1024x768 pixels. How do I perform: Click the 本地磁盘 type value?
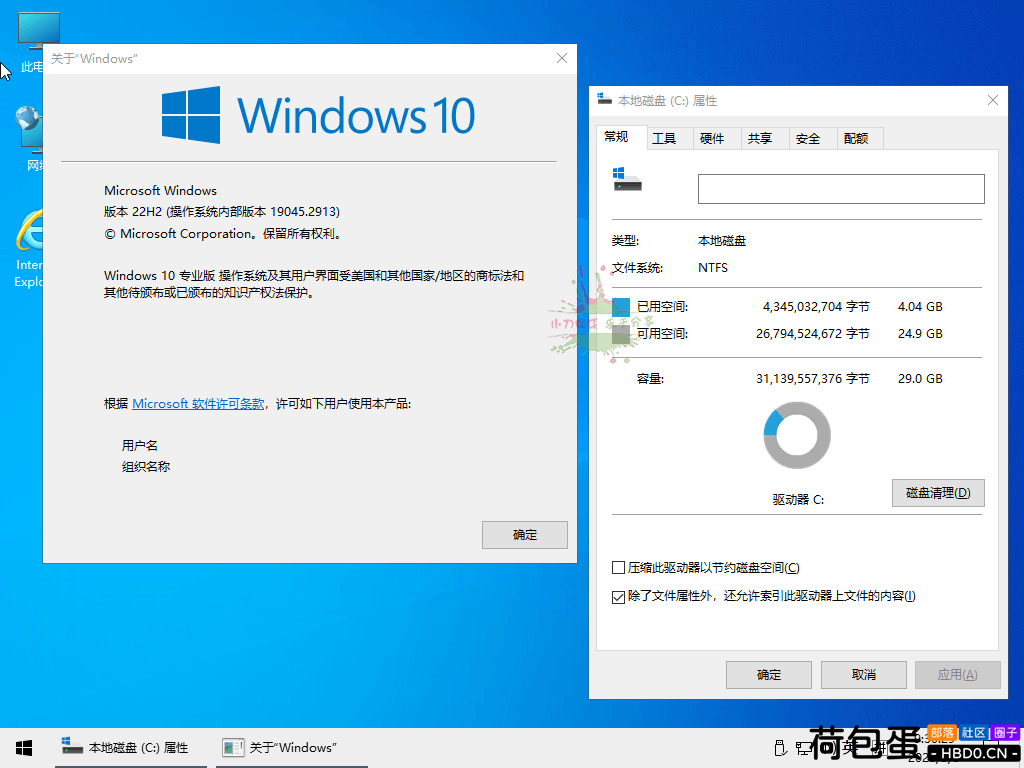(722, 241)
